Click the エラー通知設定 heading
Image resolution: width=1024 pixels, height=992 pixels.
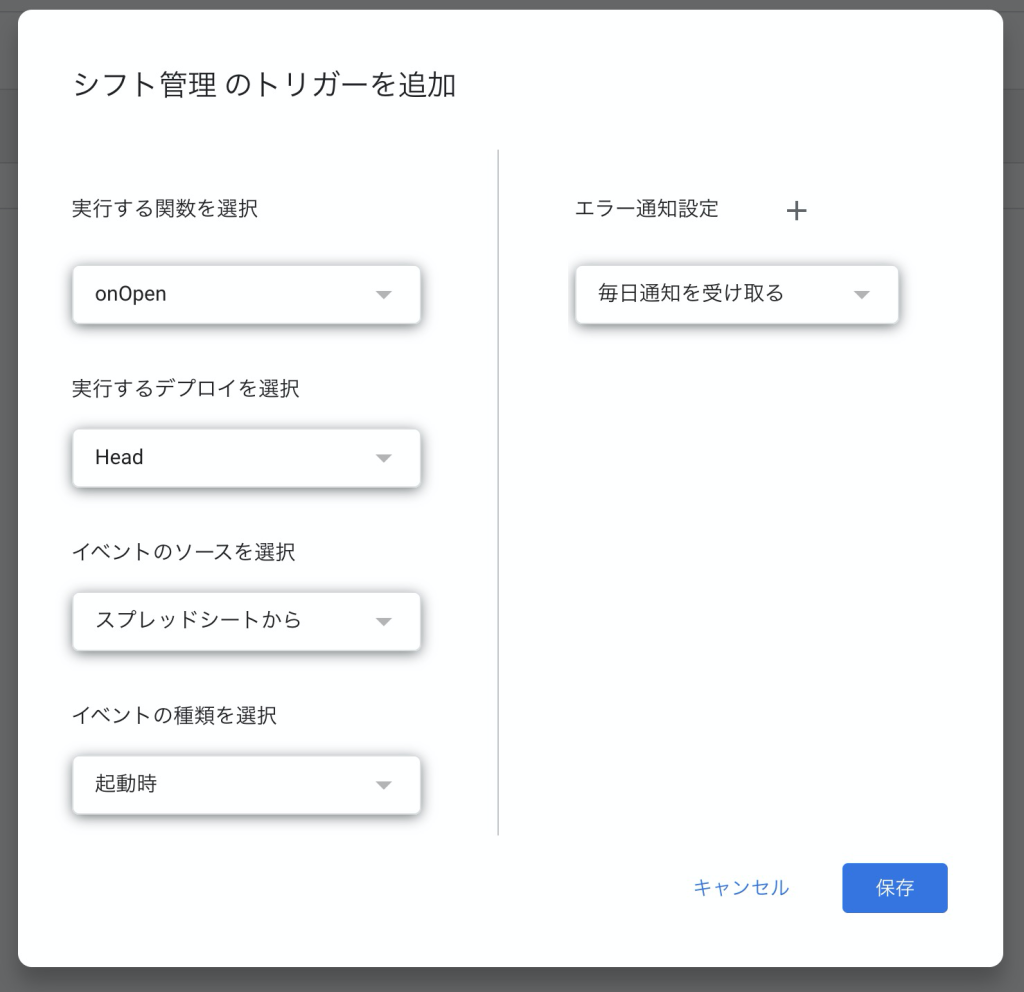pos(647,209)
